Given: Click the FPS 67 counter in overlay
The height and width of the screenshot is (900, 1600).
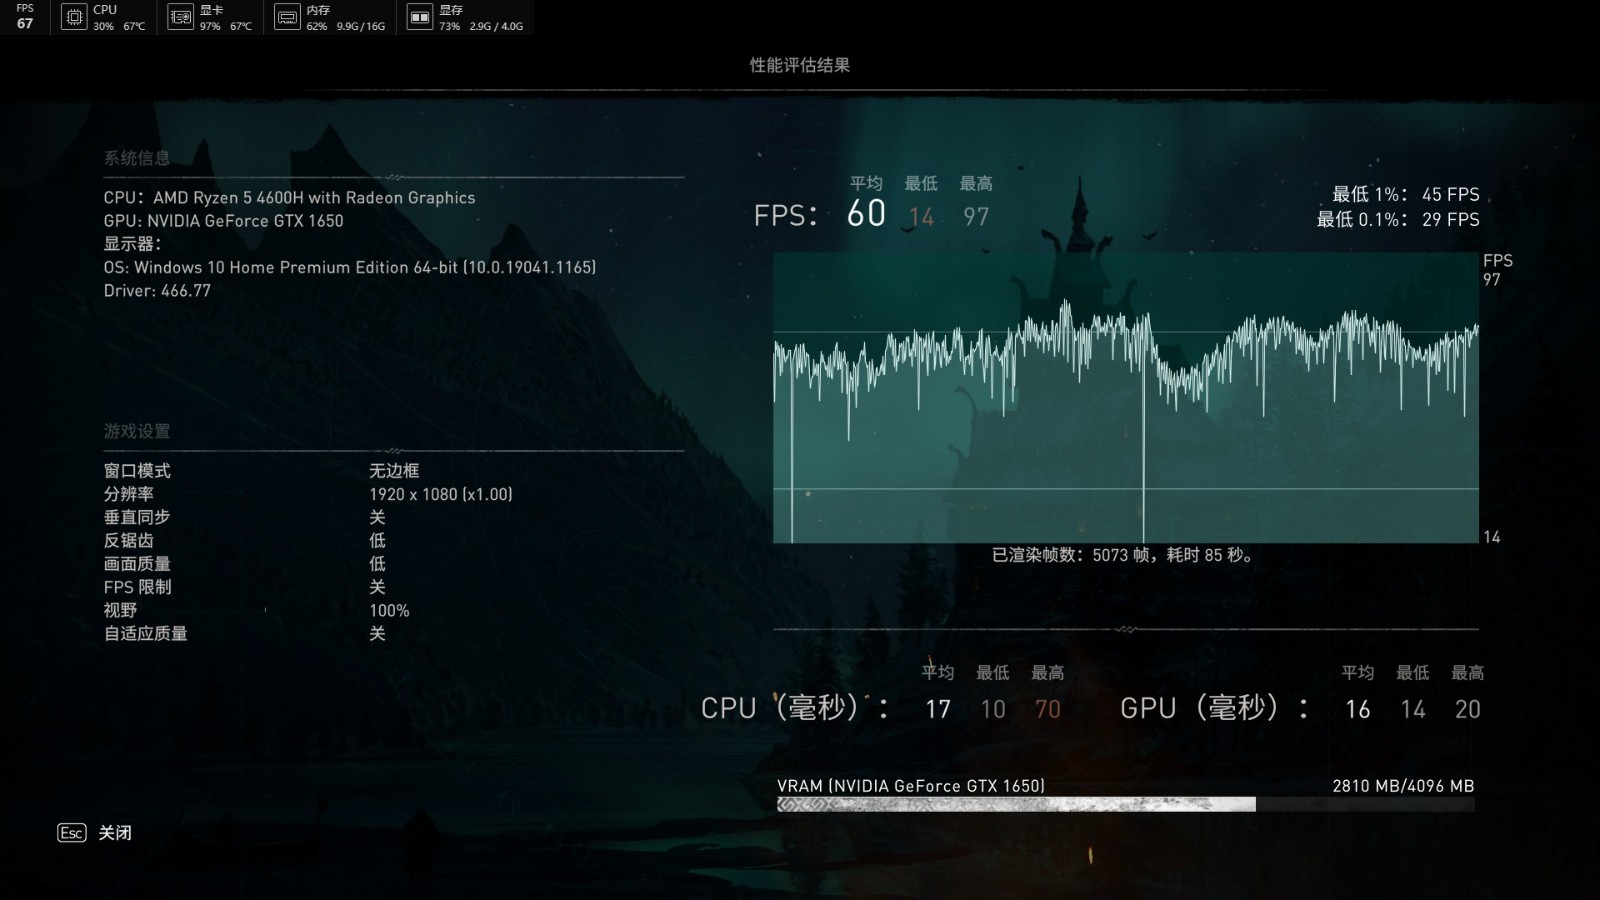Looking at the screenshot, I should [25, 17].
